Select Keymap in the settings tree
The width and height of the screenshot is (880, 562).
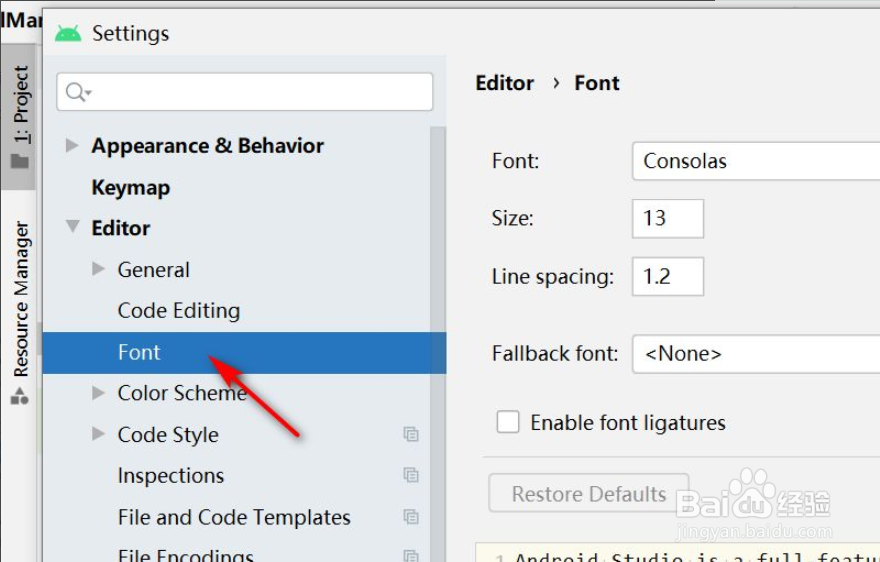(x=131, y=187)
